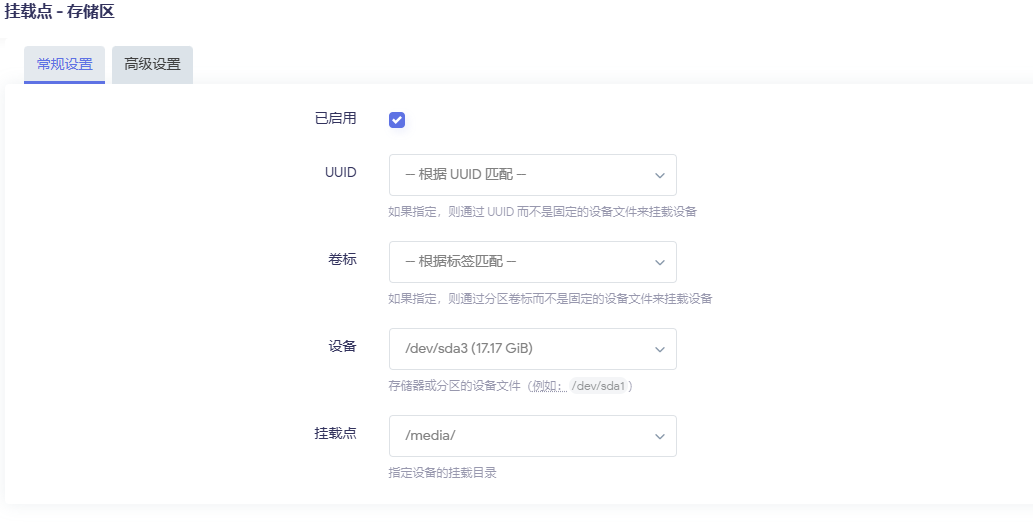Click the chevron arrow in 挂载点 field
The height and width of the screenshot is (531, 1033).
pyautogui.click(x=660, y=436)
